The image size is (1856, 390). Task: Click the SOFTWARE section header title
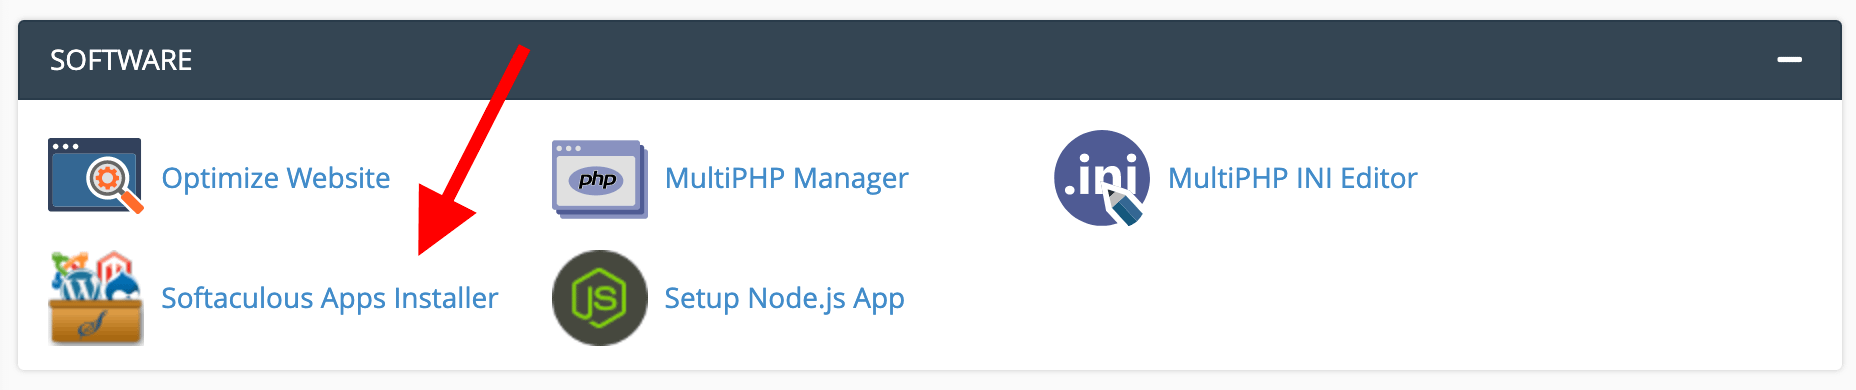pyautogui.click(x=121, y=60)
